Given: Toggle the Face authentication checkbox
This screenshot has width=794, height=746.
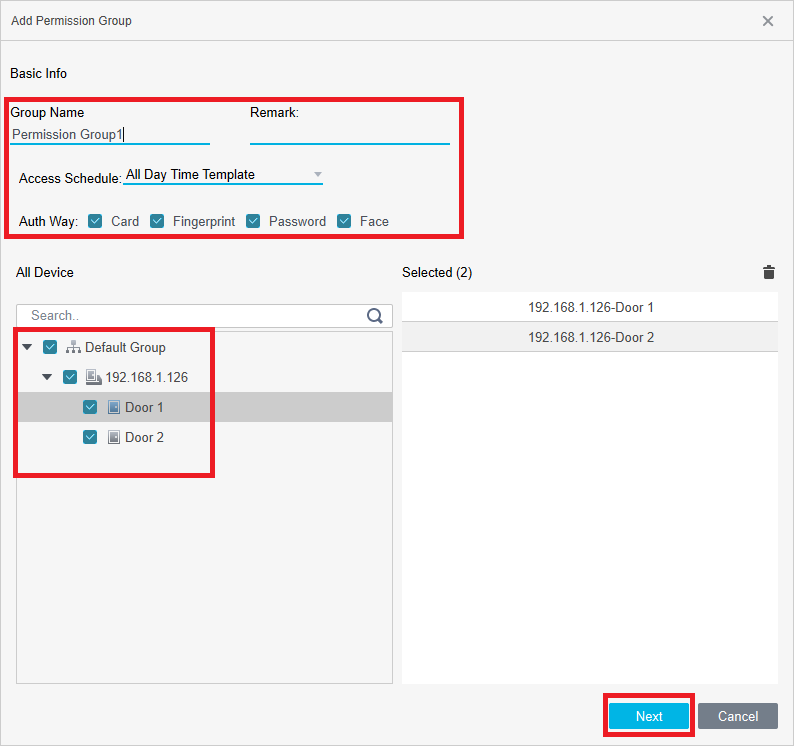Looking at the screenshot, I should [344, 221].
